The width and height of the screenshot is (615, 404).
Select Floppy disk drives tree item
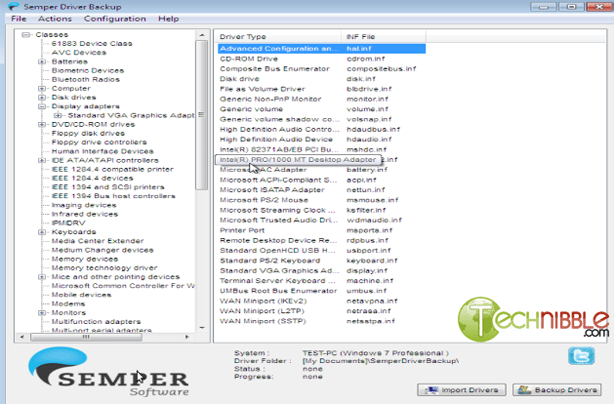click(x=88, y=133)
